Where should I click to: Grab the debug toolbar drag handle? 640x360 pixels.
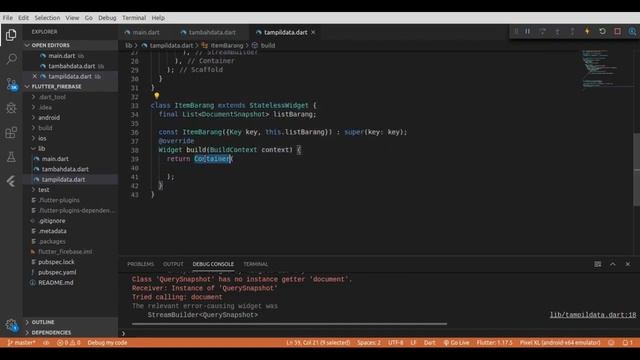[x=516, y=31]
